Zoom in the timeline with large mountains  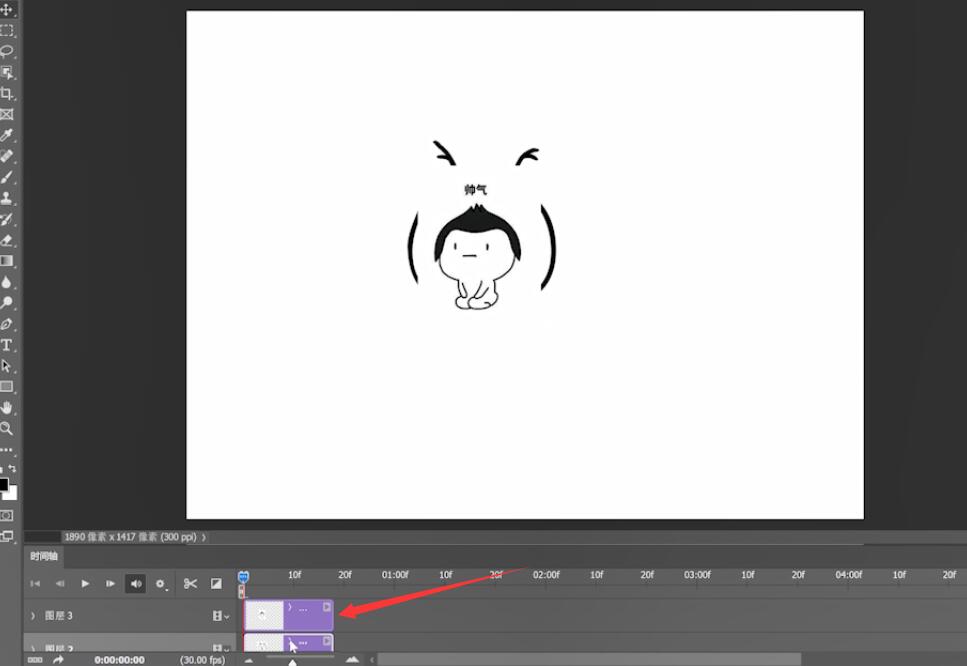(x=352, y=659)
